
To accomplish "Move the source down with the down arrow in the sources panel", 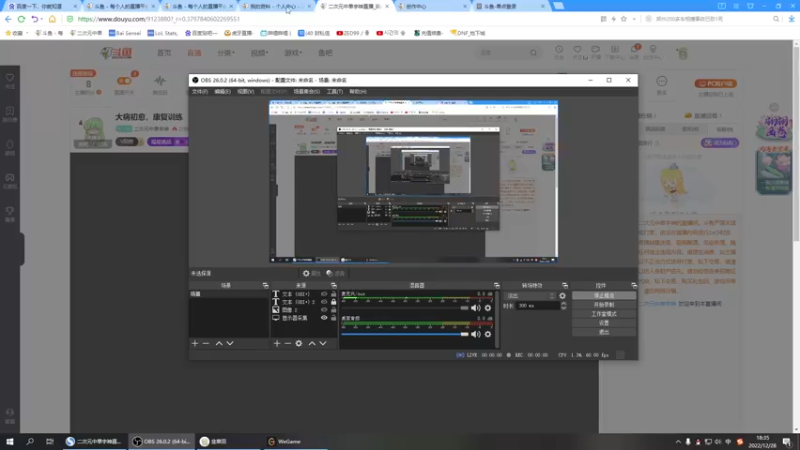I will [323, 343].
